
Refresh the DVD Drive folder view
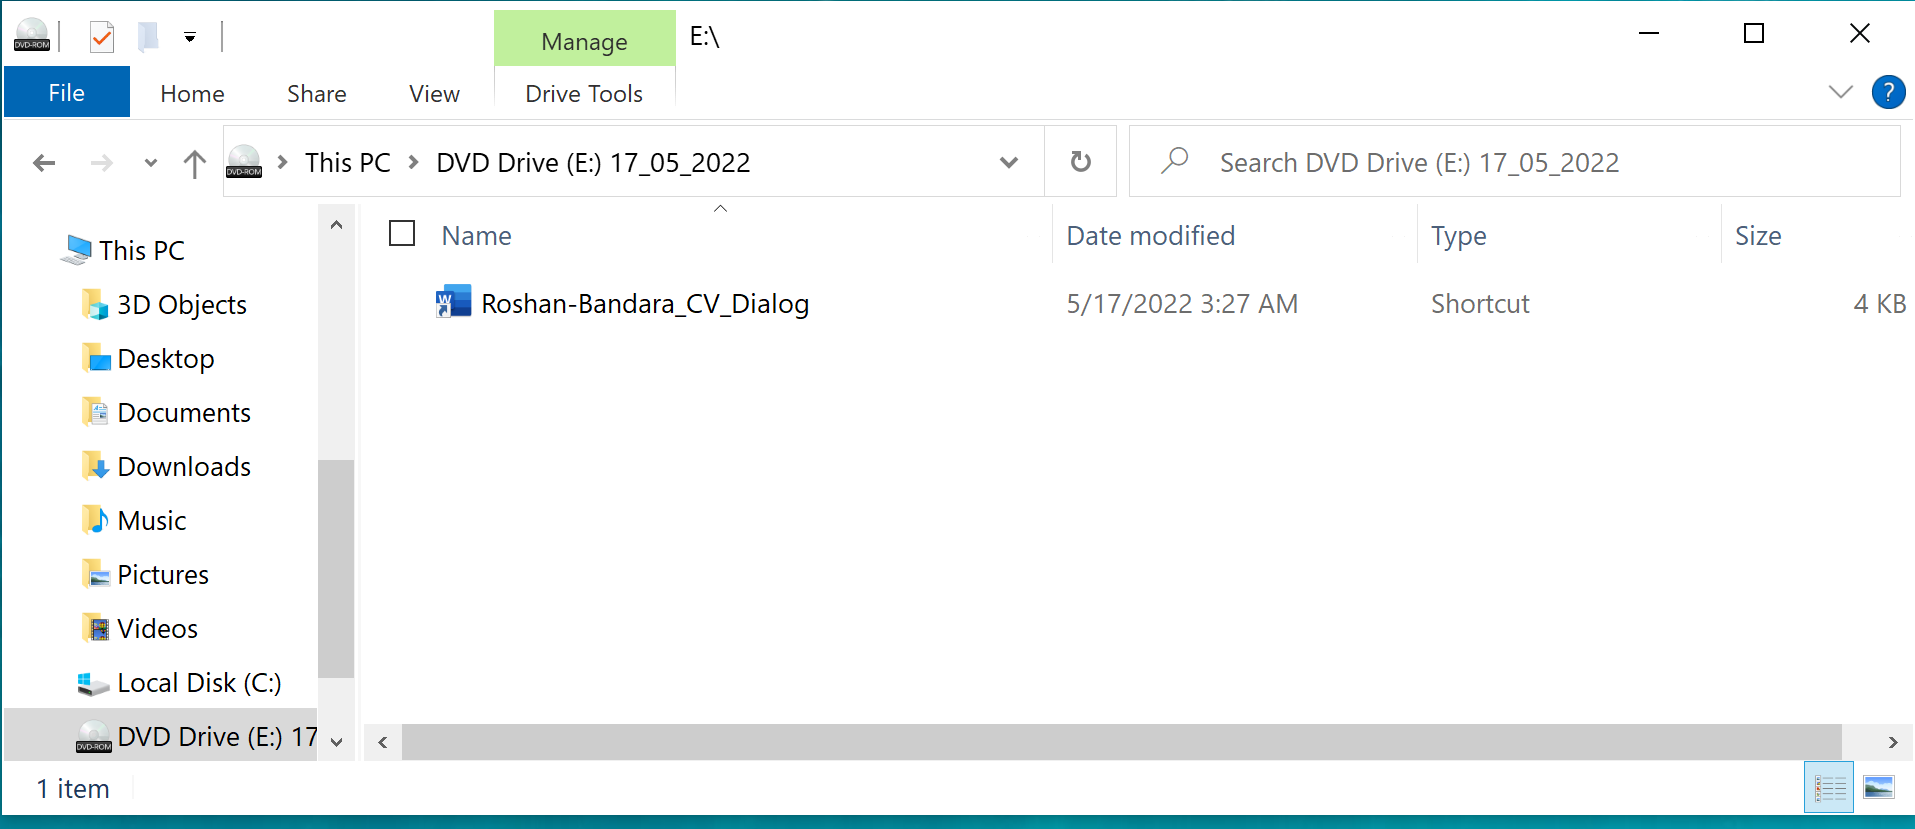tap(1080, 162)
